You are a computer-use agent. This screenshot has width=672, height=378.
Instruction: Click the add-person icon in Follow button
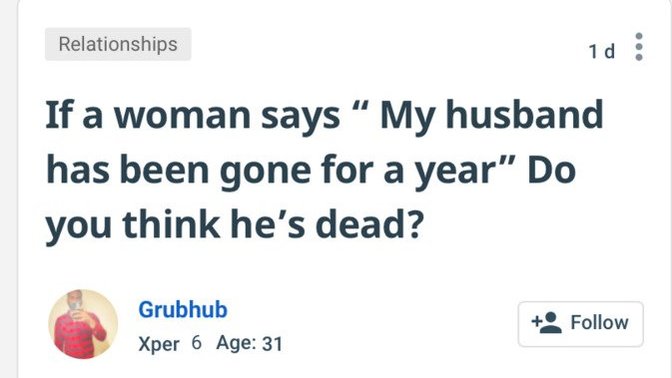tap(546, 322)
